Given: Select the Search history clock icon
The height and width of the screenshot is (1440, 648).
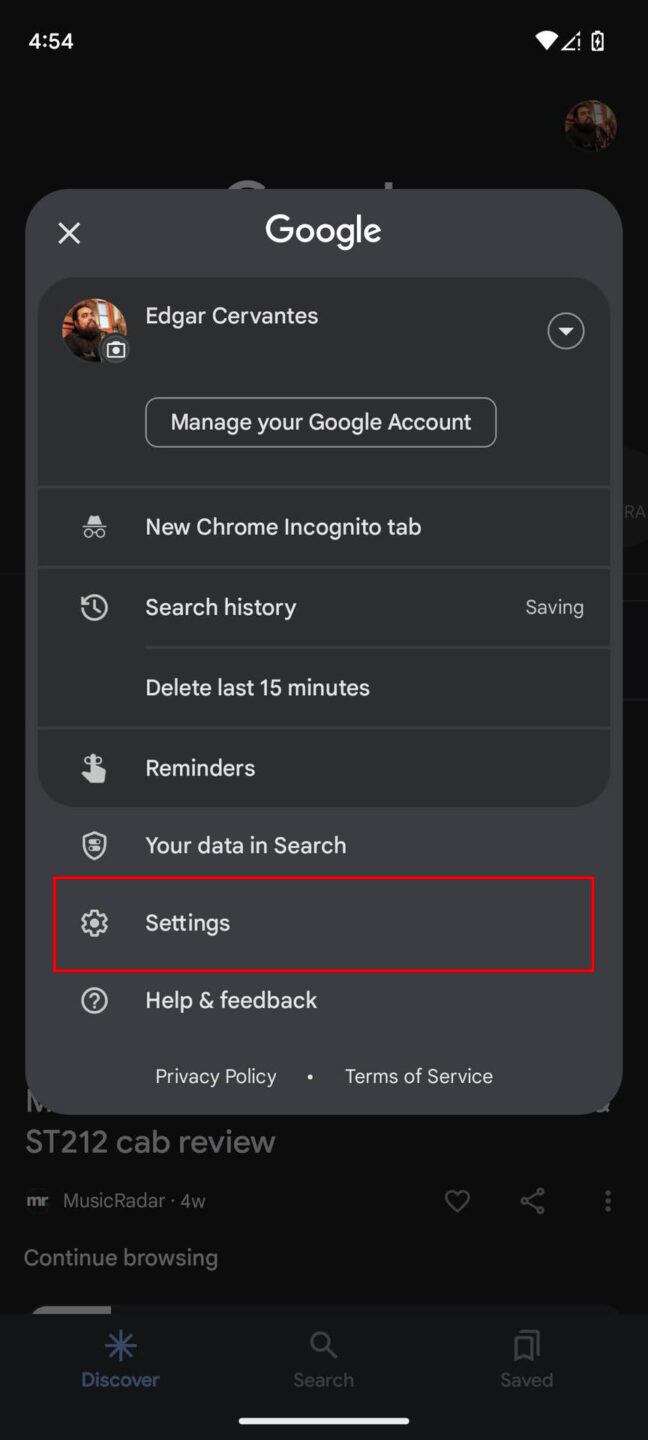Looking at the screenshot, I should coord(94,607).
